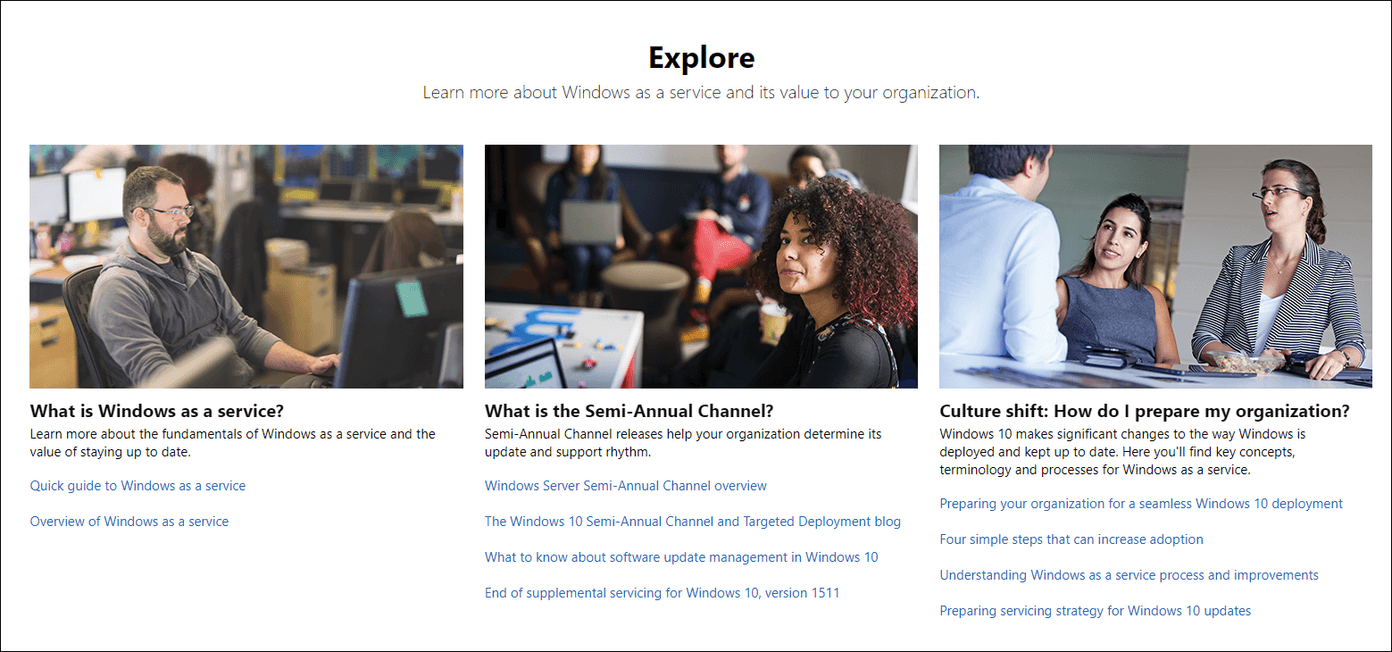
Task: Open 'Understanding Windows as a service process' link
Action: click(x=1129, y=576)
